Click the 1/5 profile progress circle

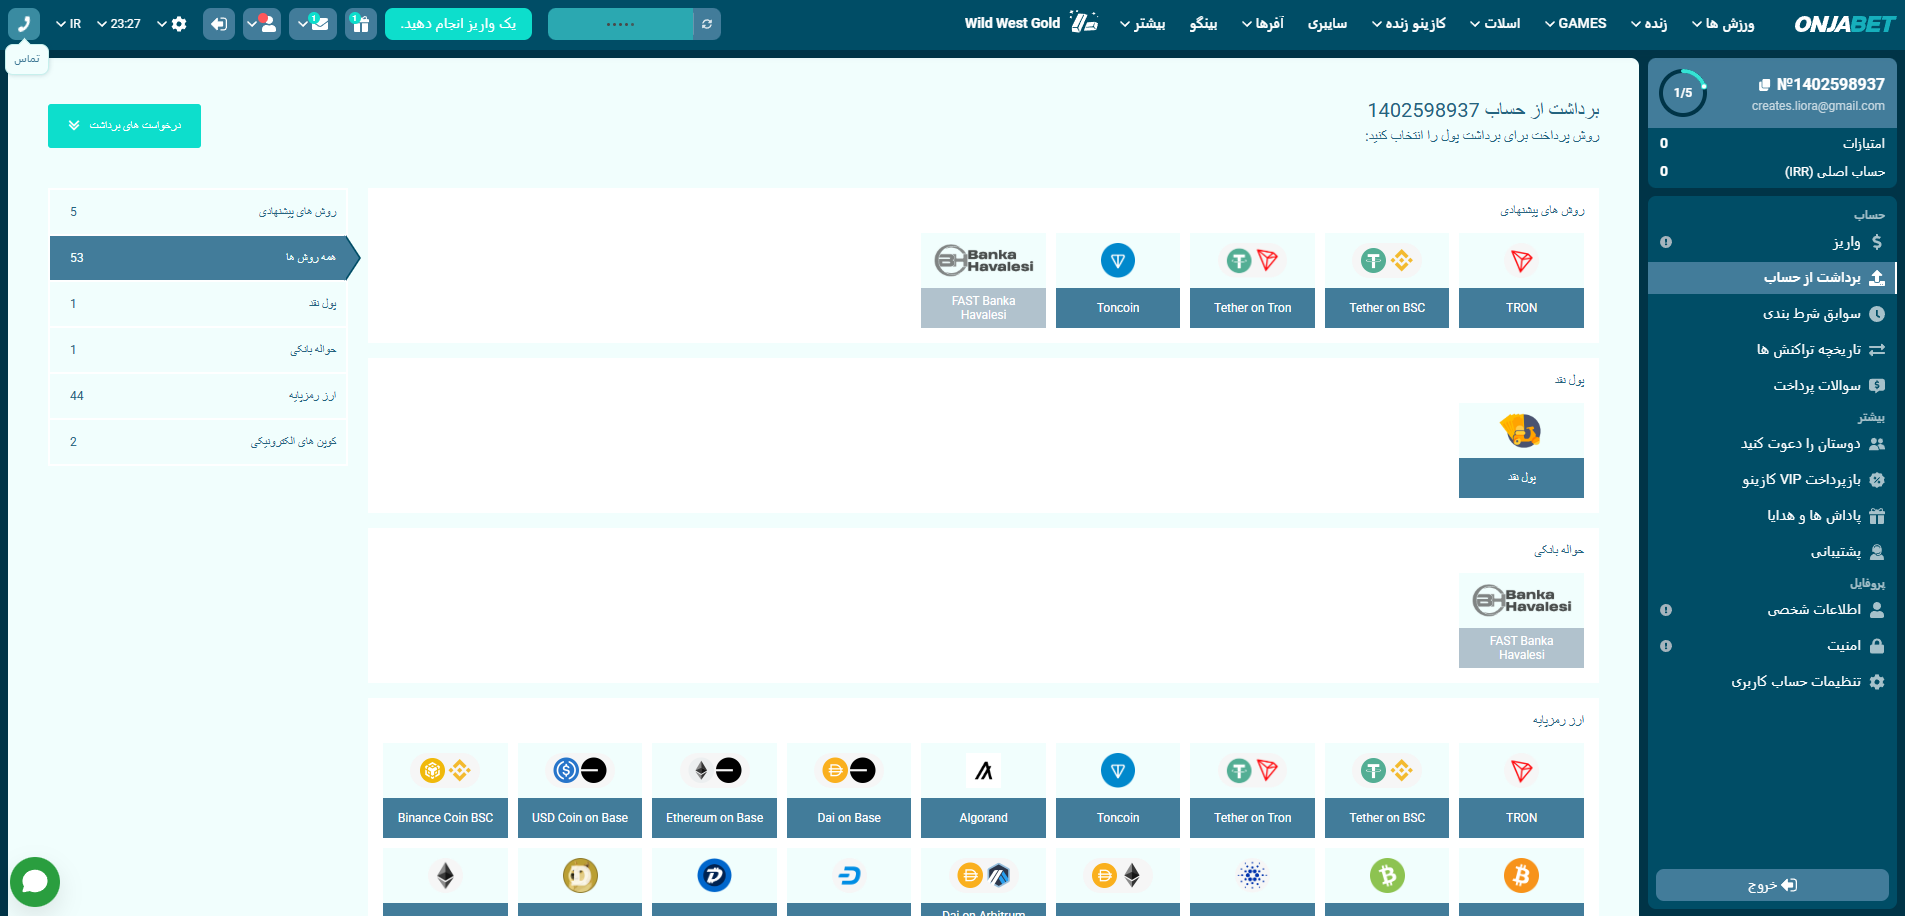point(1683,93)
